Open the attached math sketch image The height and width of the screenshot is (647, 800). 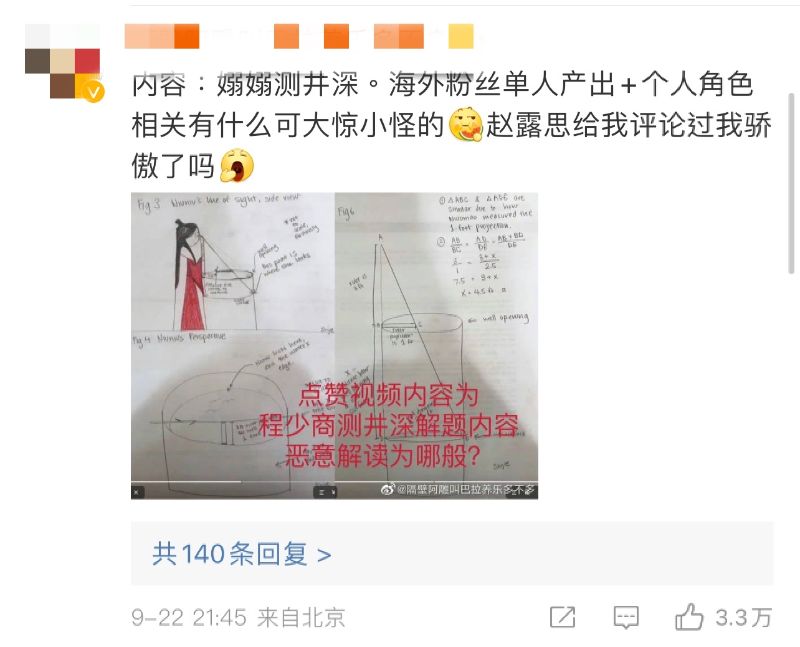tap(334, 345)
